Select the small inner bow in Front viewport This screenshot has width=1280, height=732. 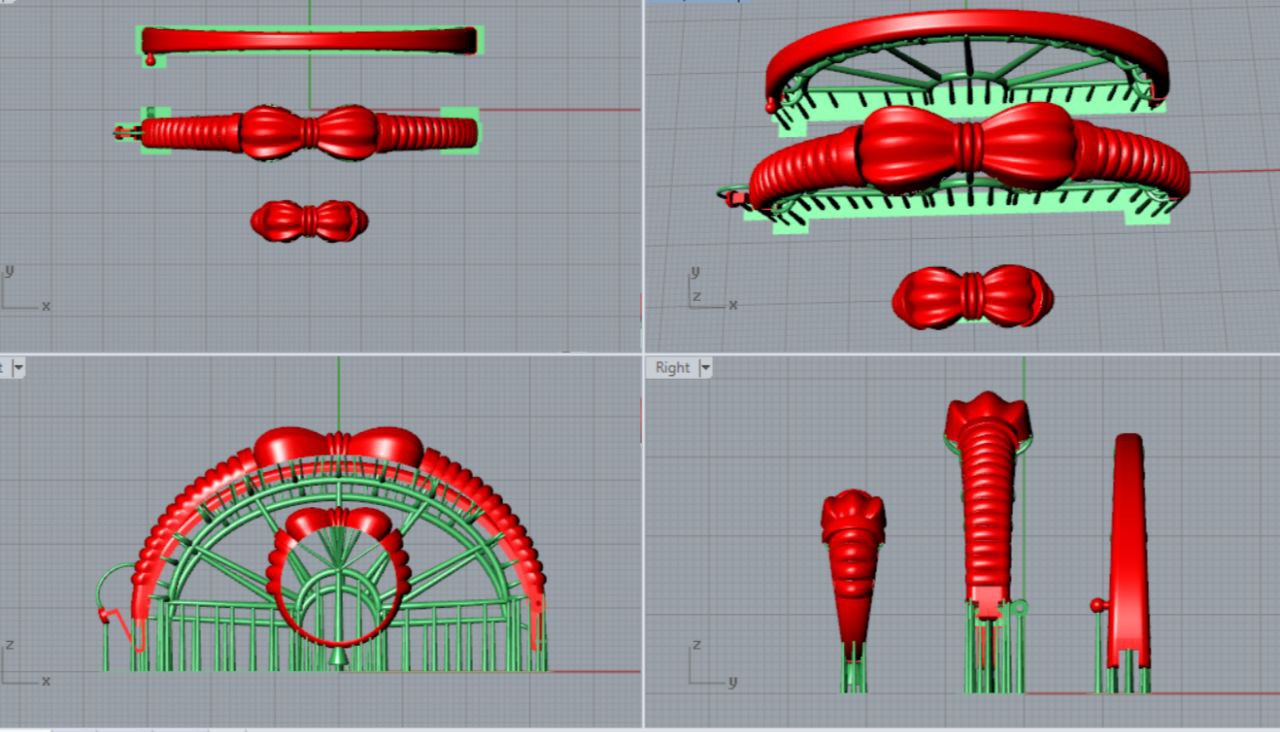coord(338,523)
